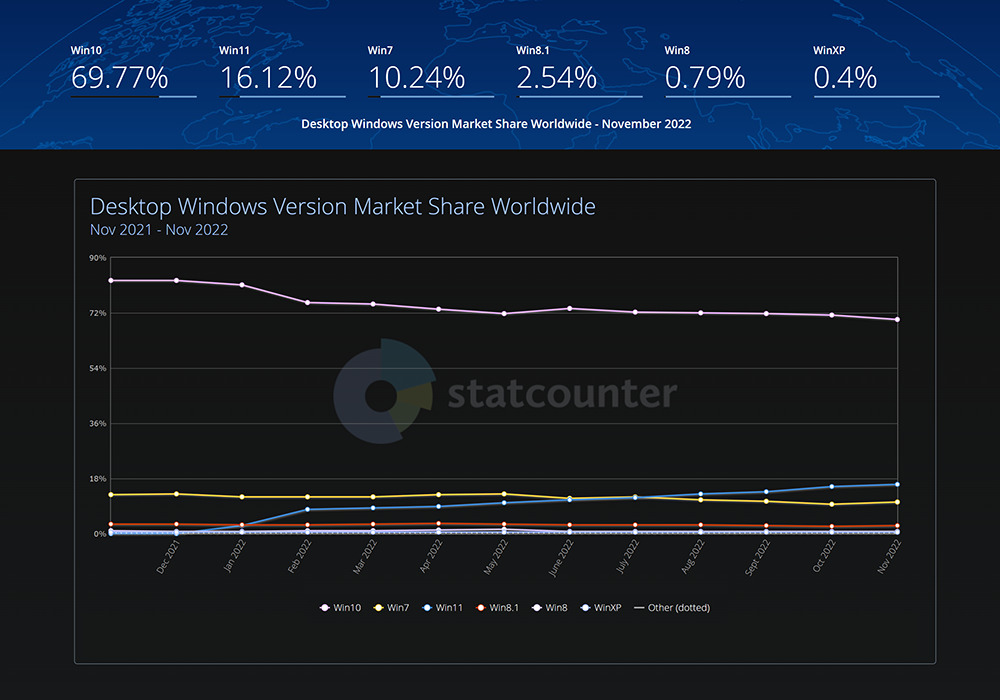Click the Win10 data point for Feb 2022
Image resolution: width=1000 pixels, height=700 pixels.
tap(307, 302)
